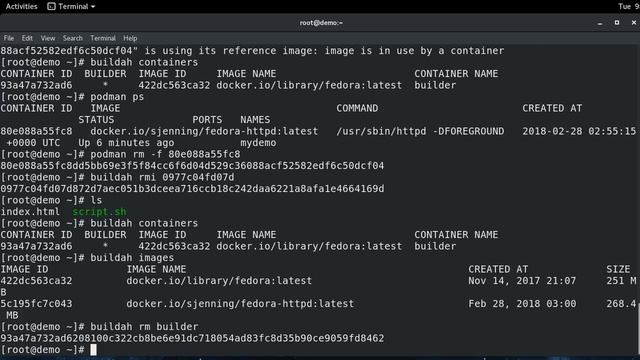Click the hash beginning 0977c04fd07d872d
The height and width of the screenshot is (360, 640).
192,189
